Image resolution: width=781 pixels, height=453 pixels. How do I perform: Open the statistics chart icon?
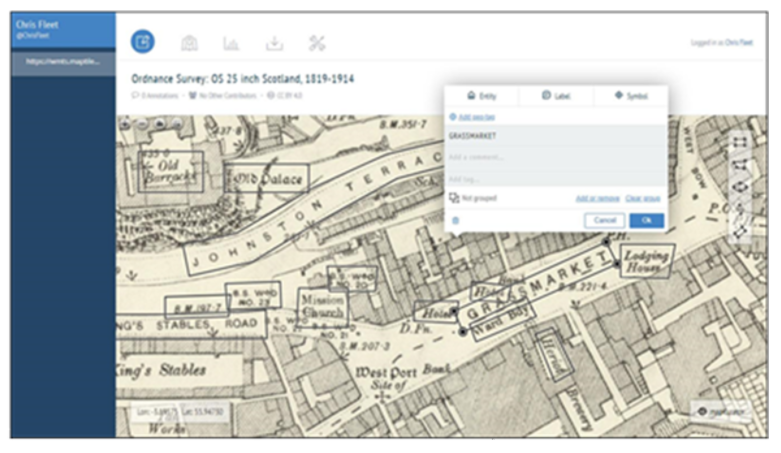point(231,44)
